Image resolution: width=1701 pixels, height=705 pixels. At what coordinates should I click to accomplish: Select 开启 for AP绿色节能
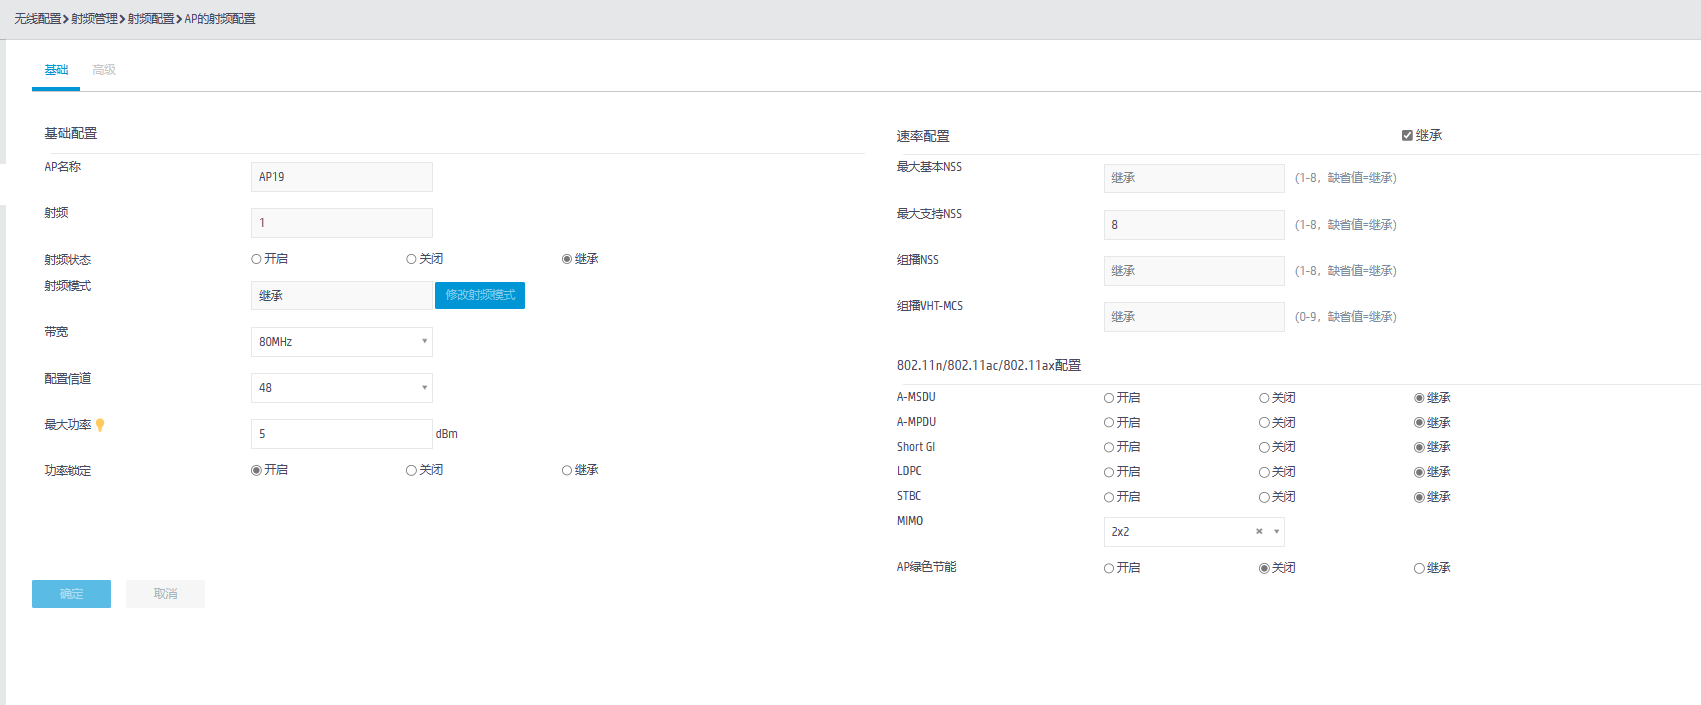click(x=1109, y=568)
